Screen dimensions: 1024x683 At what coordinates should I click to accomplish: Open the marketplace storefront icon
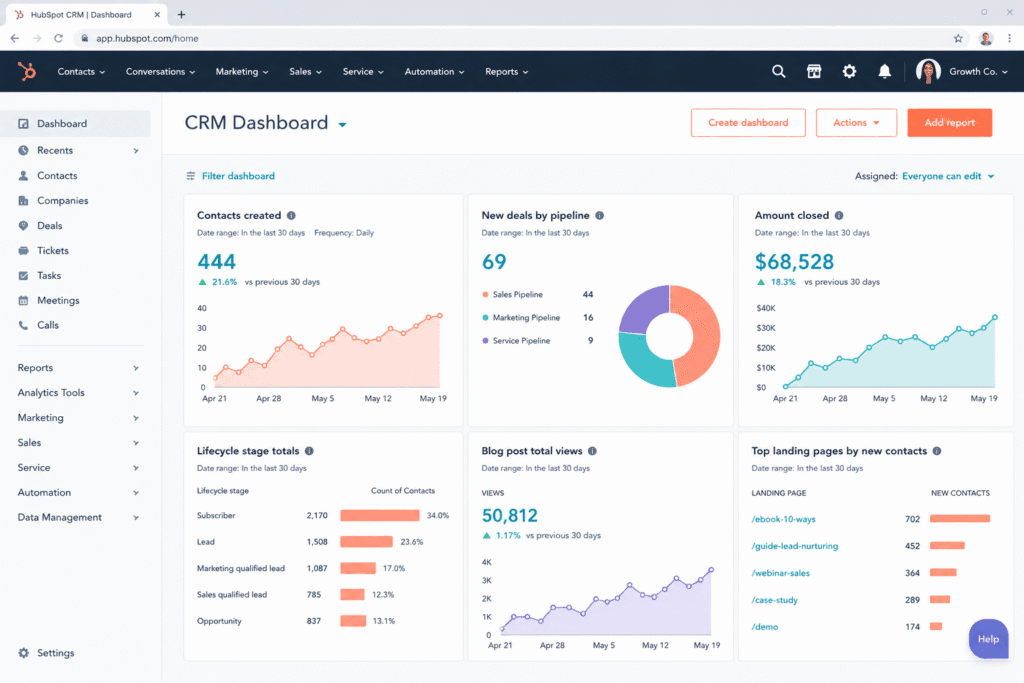click(814, 71)
